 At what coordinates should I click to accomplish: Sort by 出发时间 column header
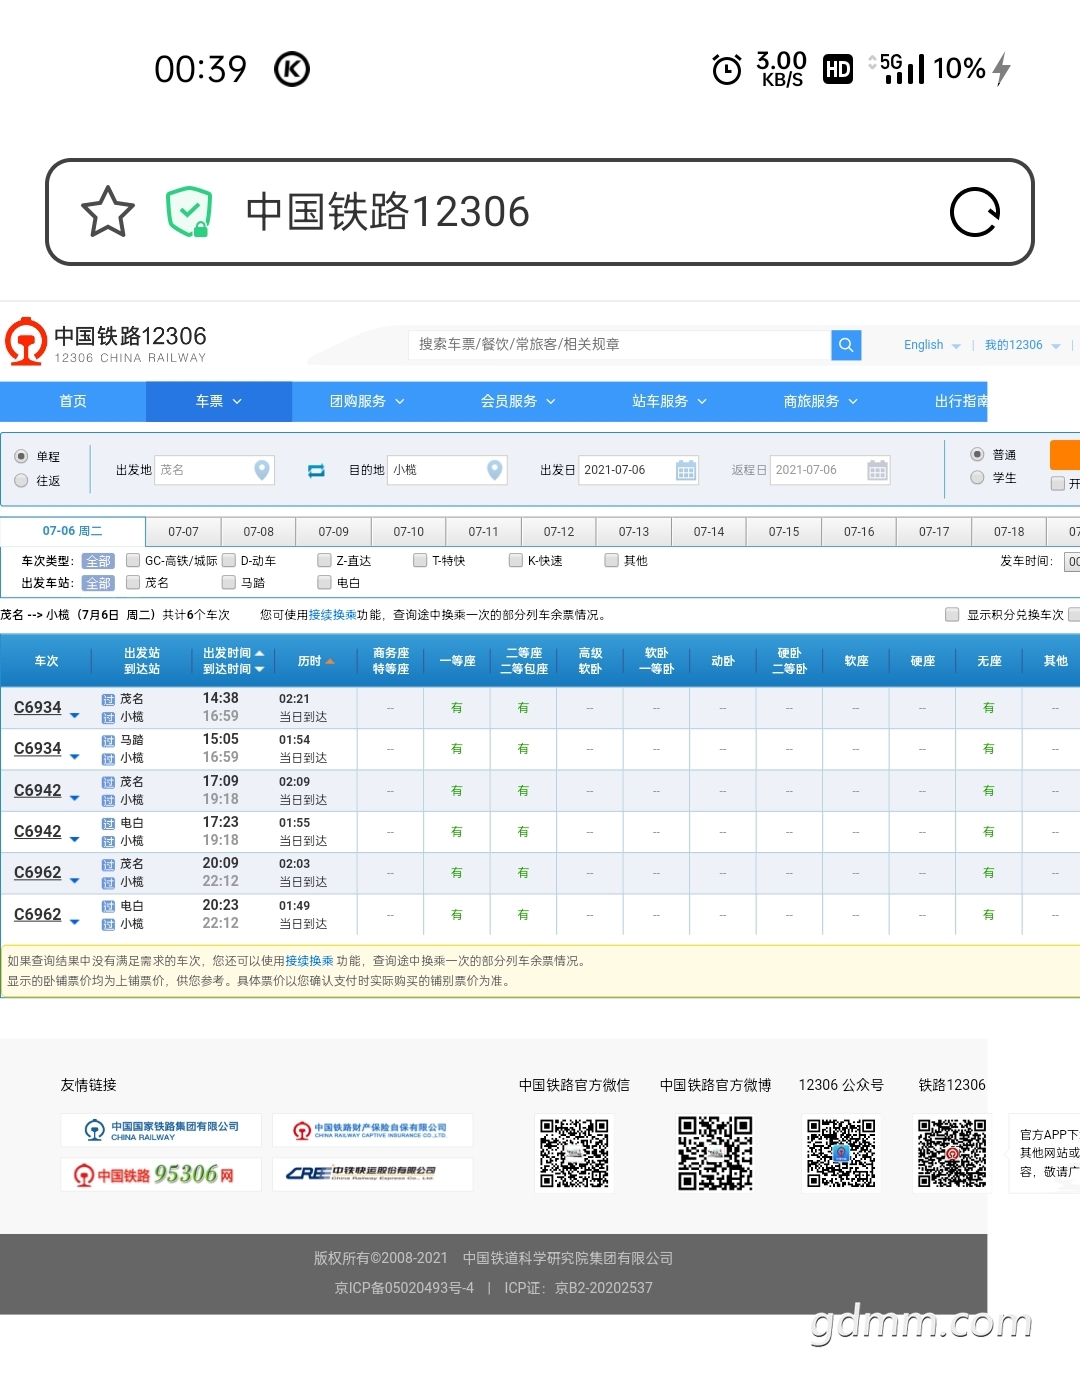point(233,653)
